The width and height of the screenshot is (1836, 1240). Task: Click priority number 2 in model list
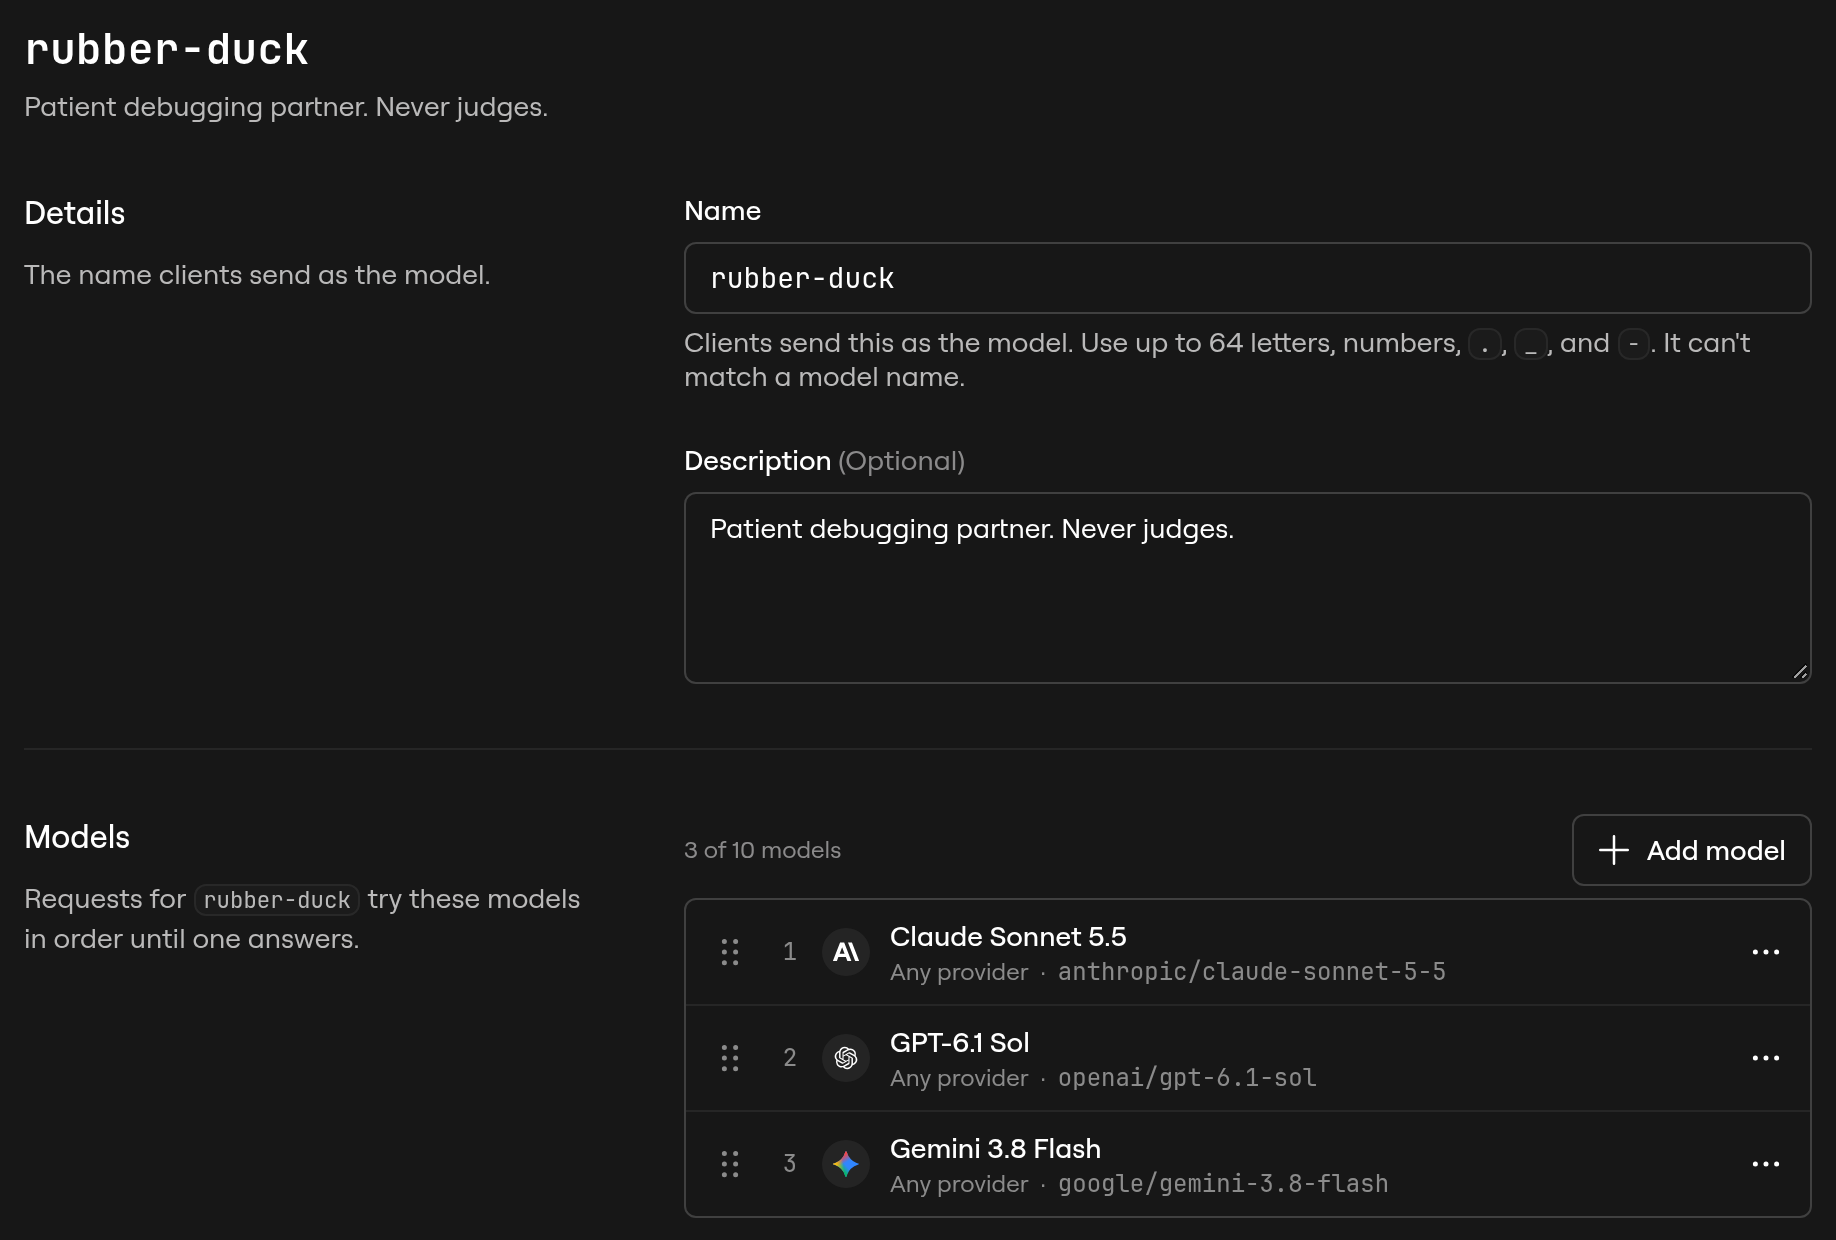(790, 1058)
